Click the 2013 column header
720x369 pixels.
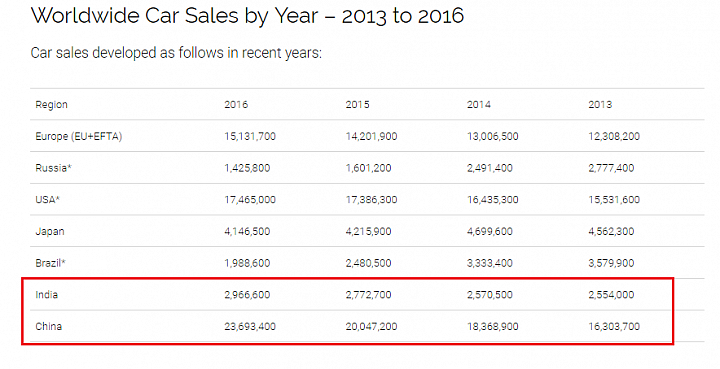(600, 105)
